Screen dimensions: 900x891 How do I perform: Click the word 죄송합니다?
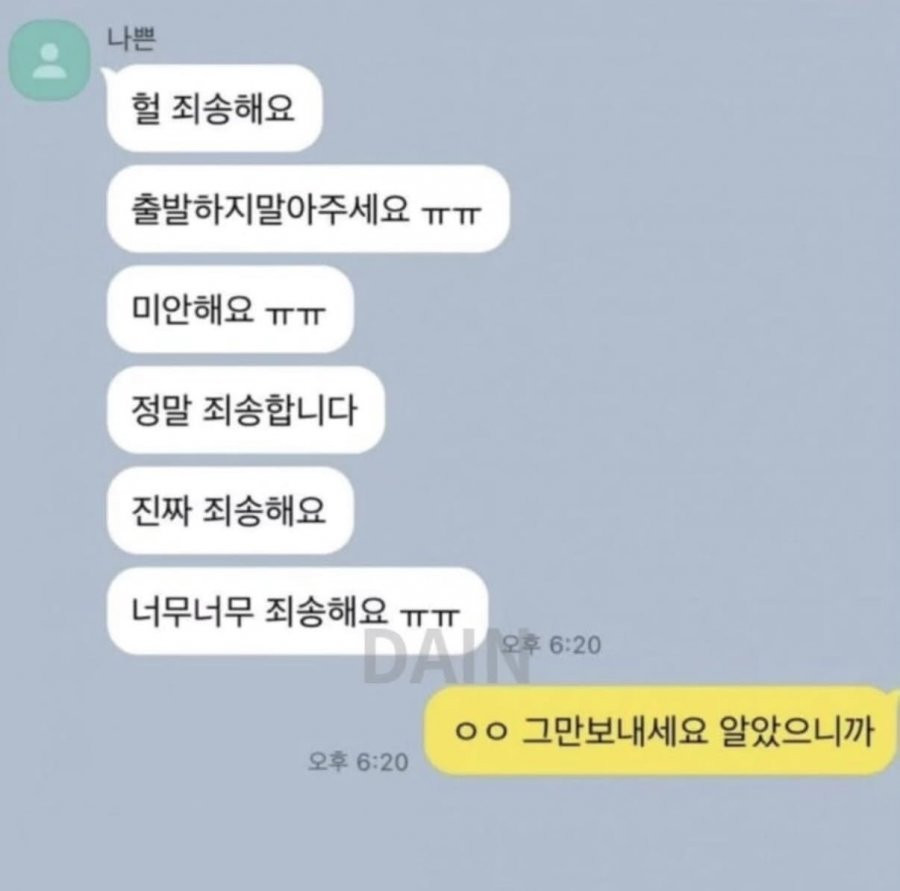(x=280, y=410)
